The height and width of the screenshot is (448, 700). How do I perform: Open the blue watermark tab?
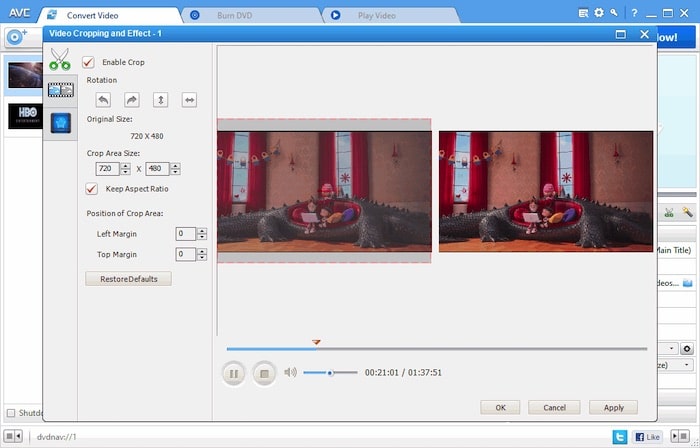point(60,121)
